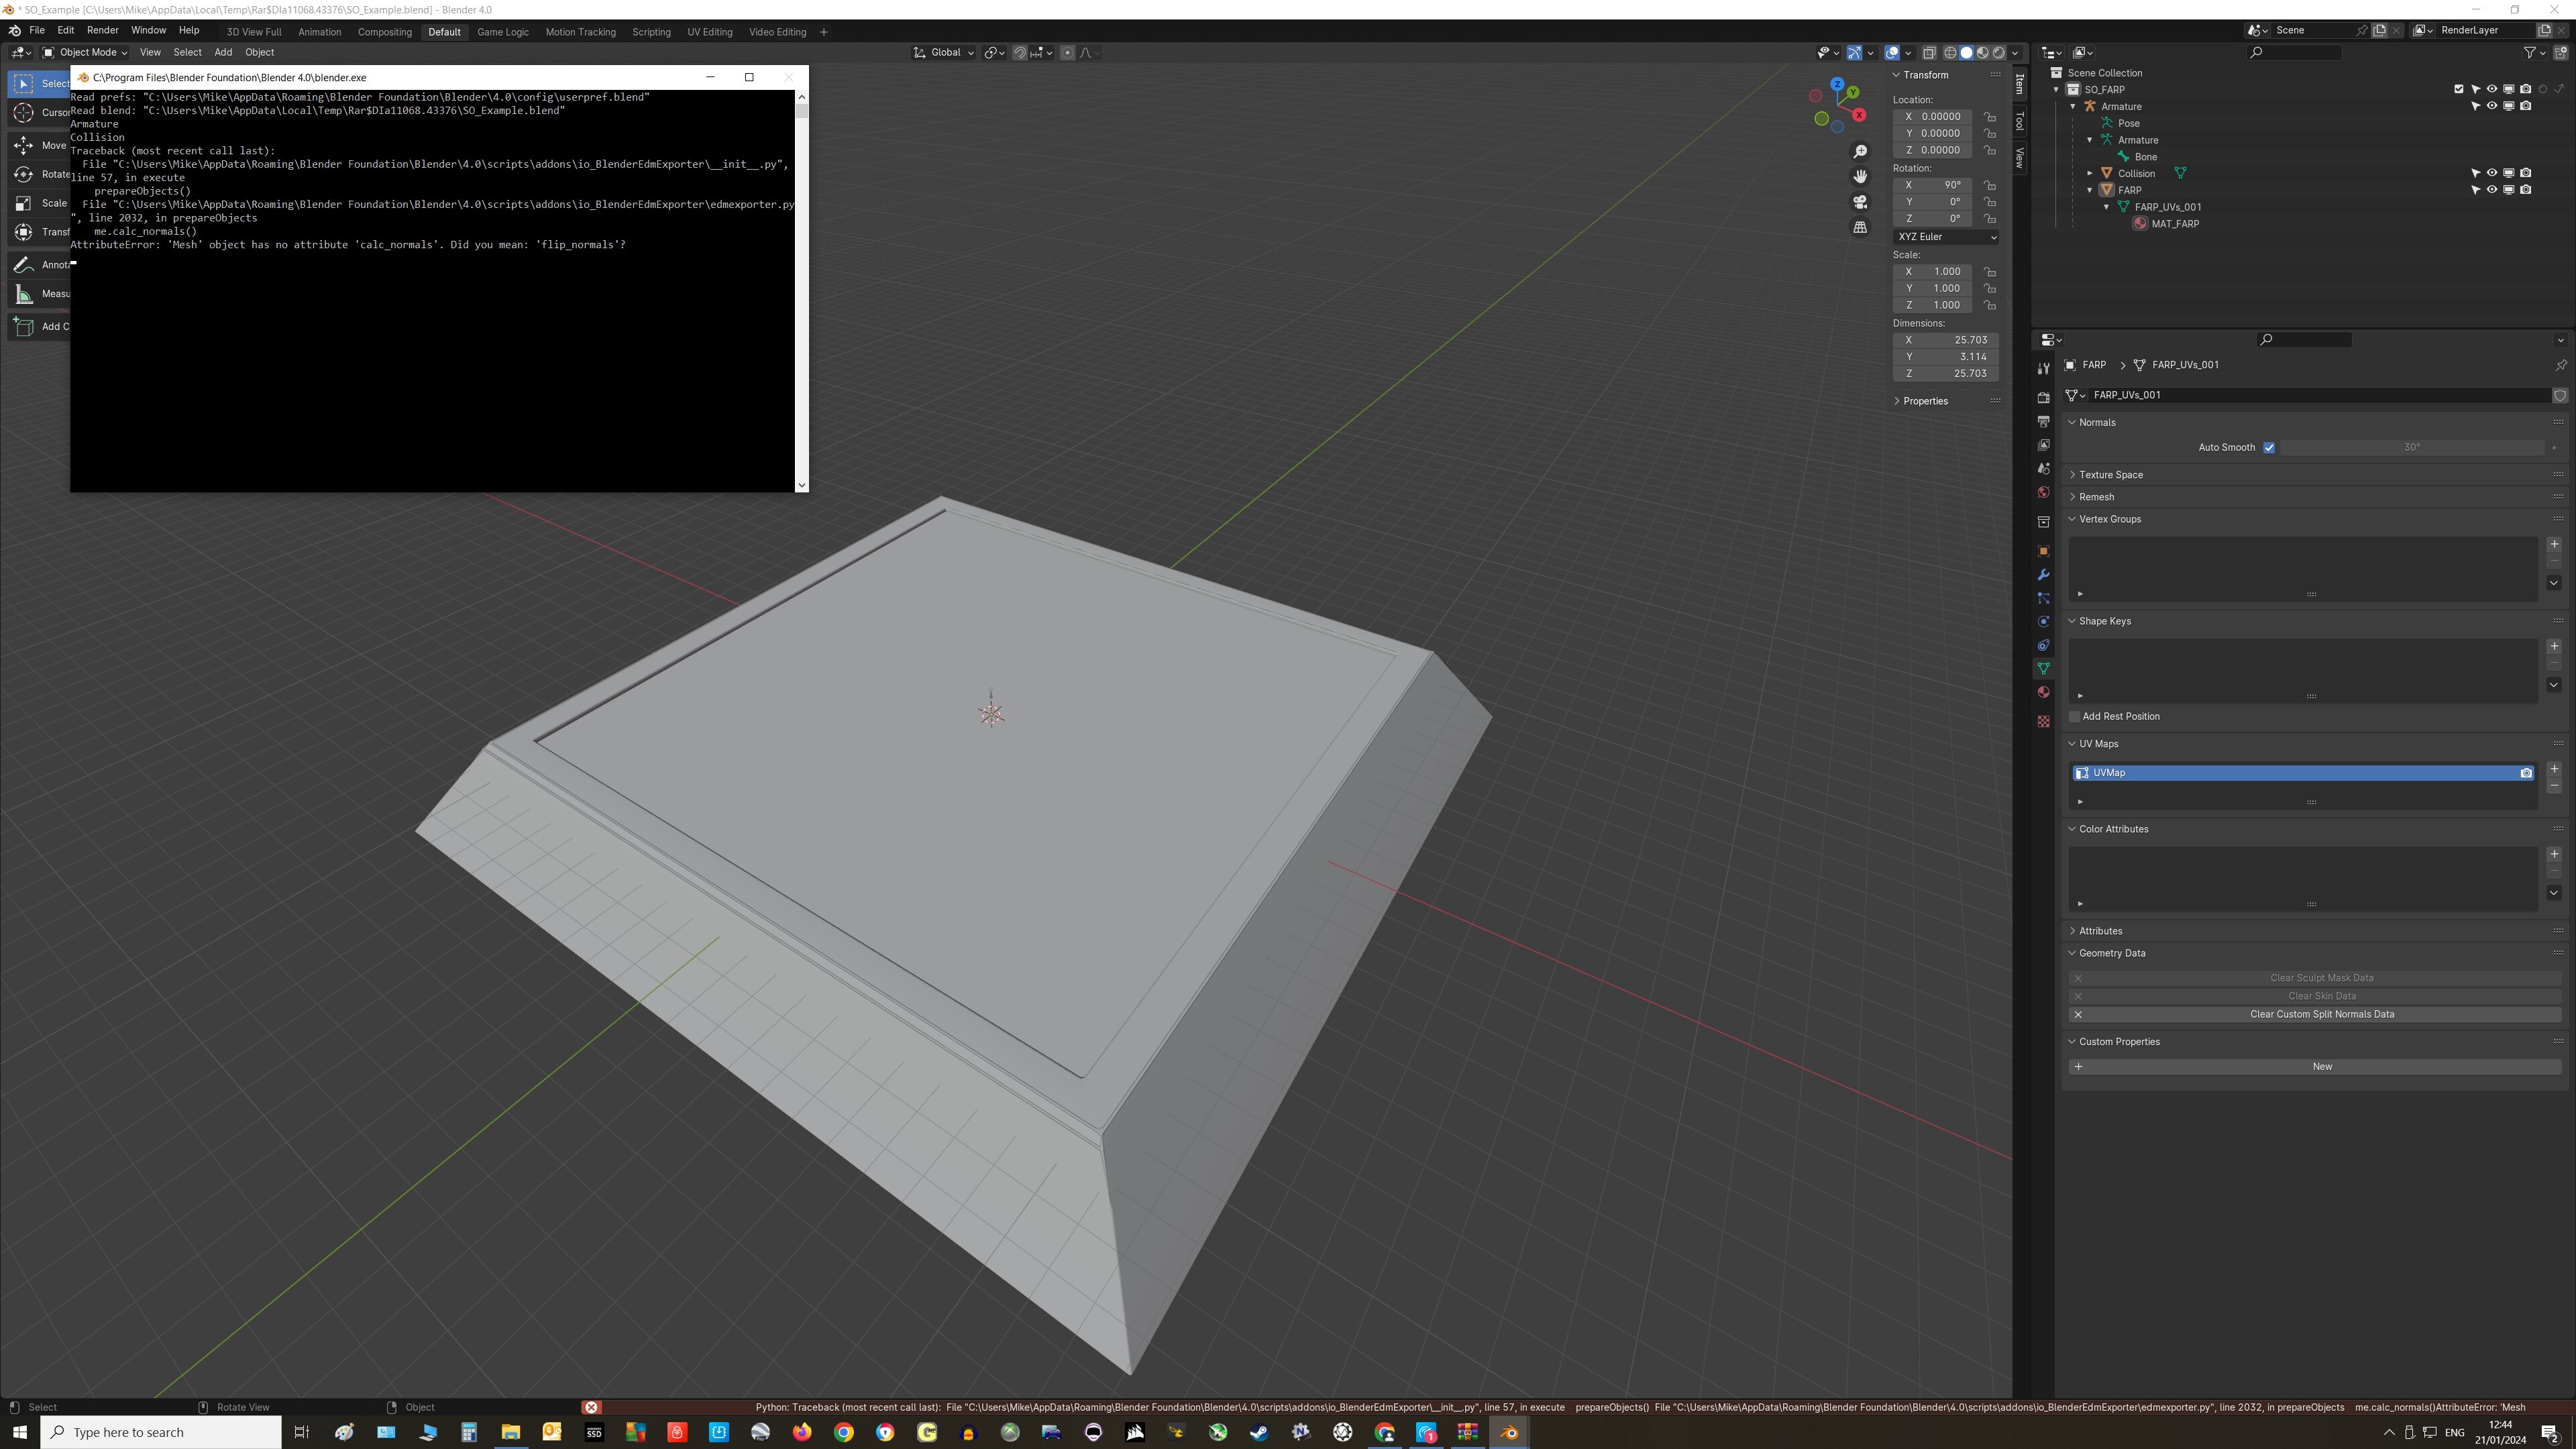Hide the Collision object with its eye icon
The width and height of the screenshot is (2576, 1449).
point(2492,174)
